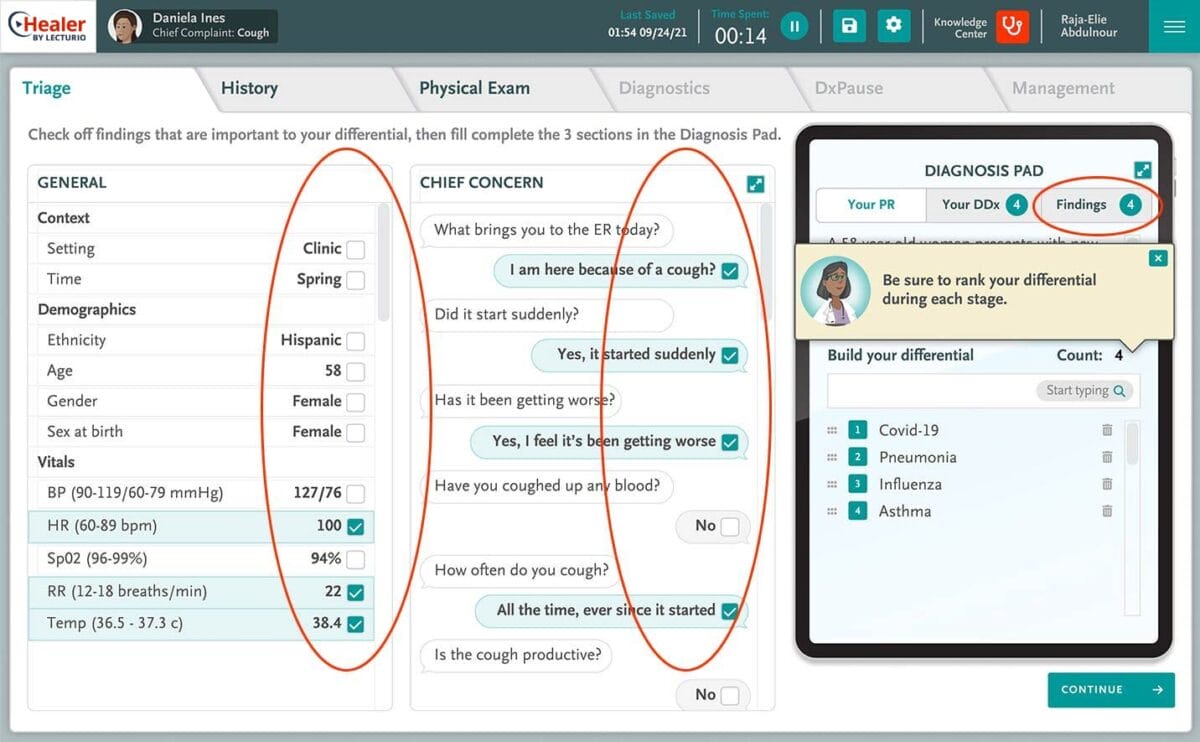Save your progress with the disk icon
The width and height of the screenshot is (1200, 742).
[849, 26]
